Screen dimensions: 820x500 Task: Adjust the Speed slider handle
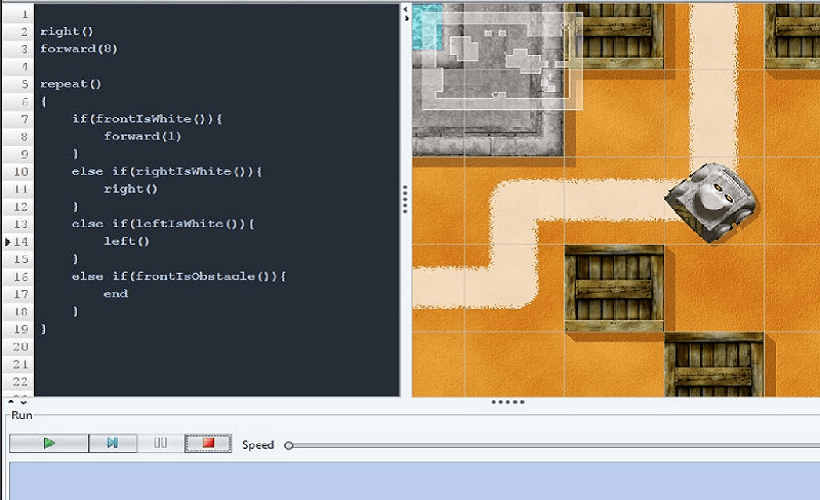pyautogui.click(x=289, y=445)
